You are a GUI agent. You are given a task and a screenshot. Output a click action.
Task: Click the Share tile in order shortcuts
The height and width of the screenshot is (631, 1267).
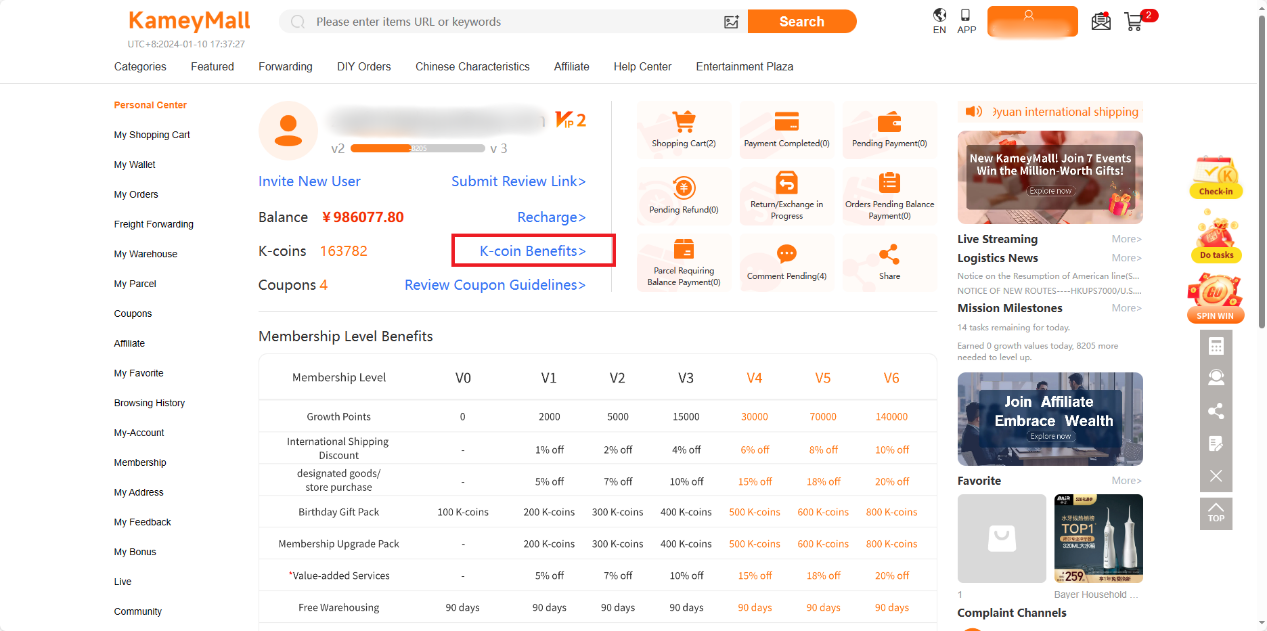[x=889, y=263]
